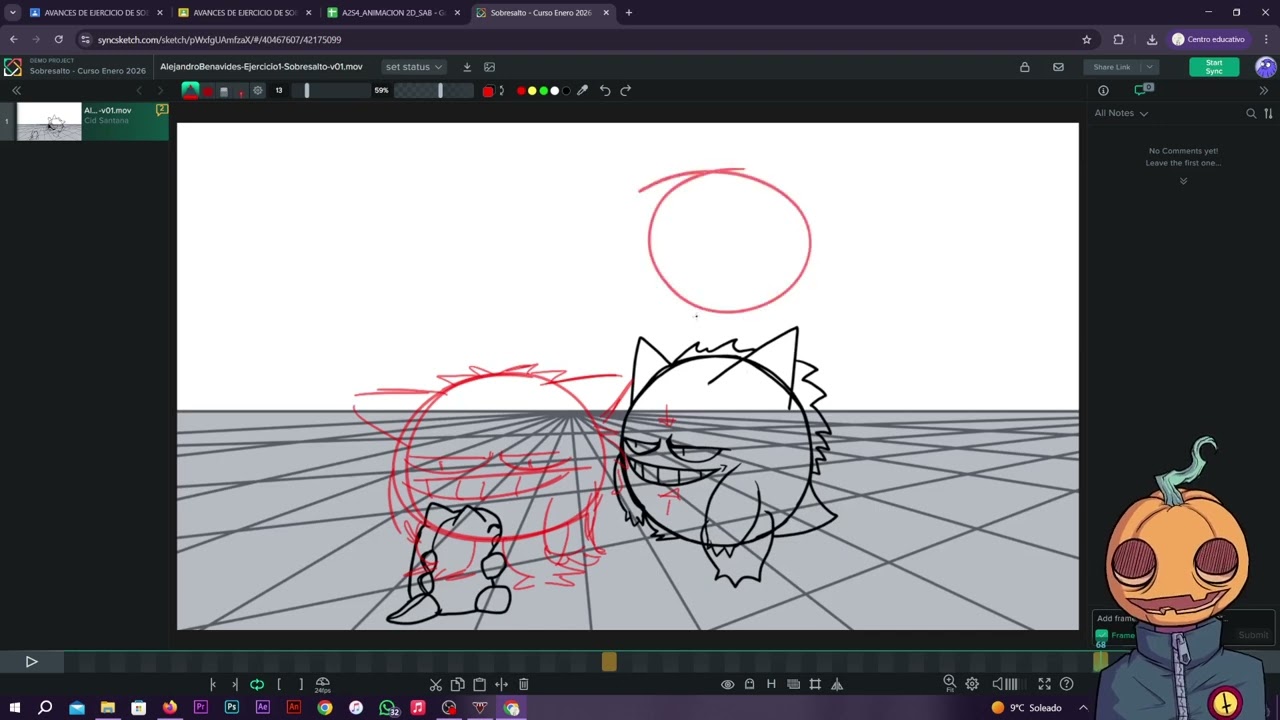
Task: Open drawing tool settings gear
Action: pyautogui.click(x=258, y=90)
